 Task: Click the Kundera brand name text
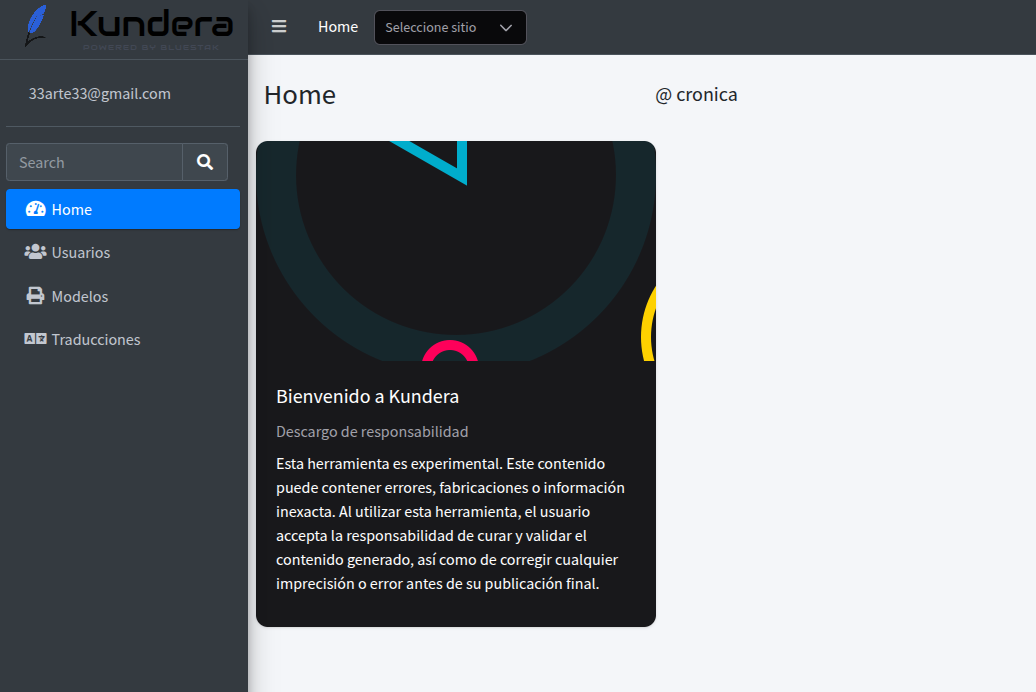click(153, 24)
